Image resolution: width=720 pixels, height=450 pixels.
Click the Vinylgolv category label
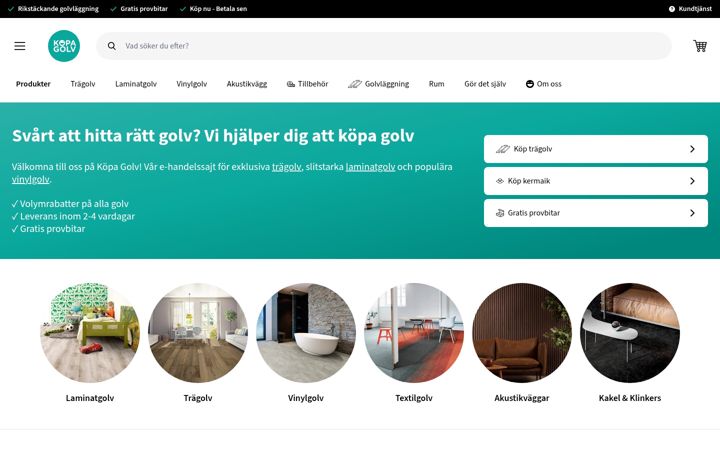click(x=306, y=398)
